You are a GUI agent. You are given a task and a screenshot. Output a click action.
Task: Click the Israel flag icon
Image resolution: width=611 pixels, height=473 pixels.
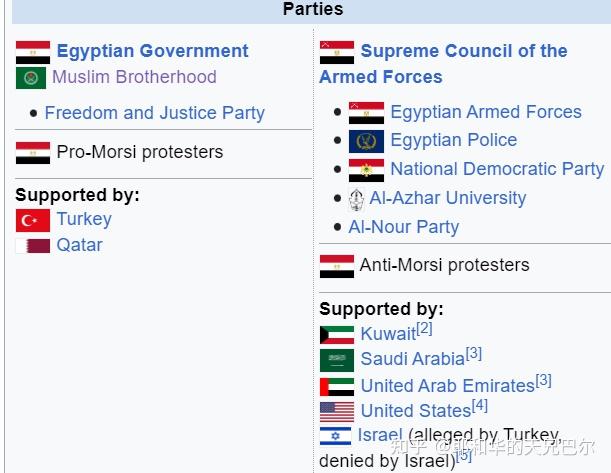coord(335,436)
